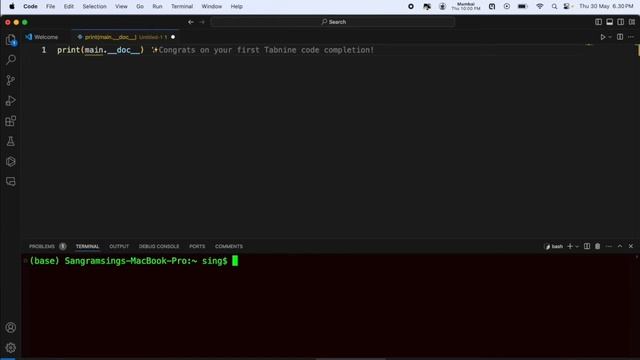Screen dimensions: 640x360
Task: Open the Tabnine hexagon icon view
Action: click(11, 162)
